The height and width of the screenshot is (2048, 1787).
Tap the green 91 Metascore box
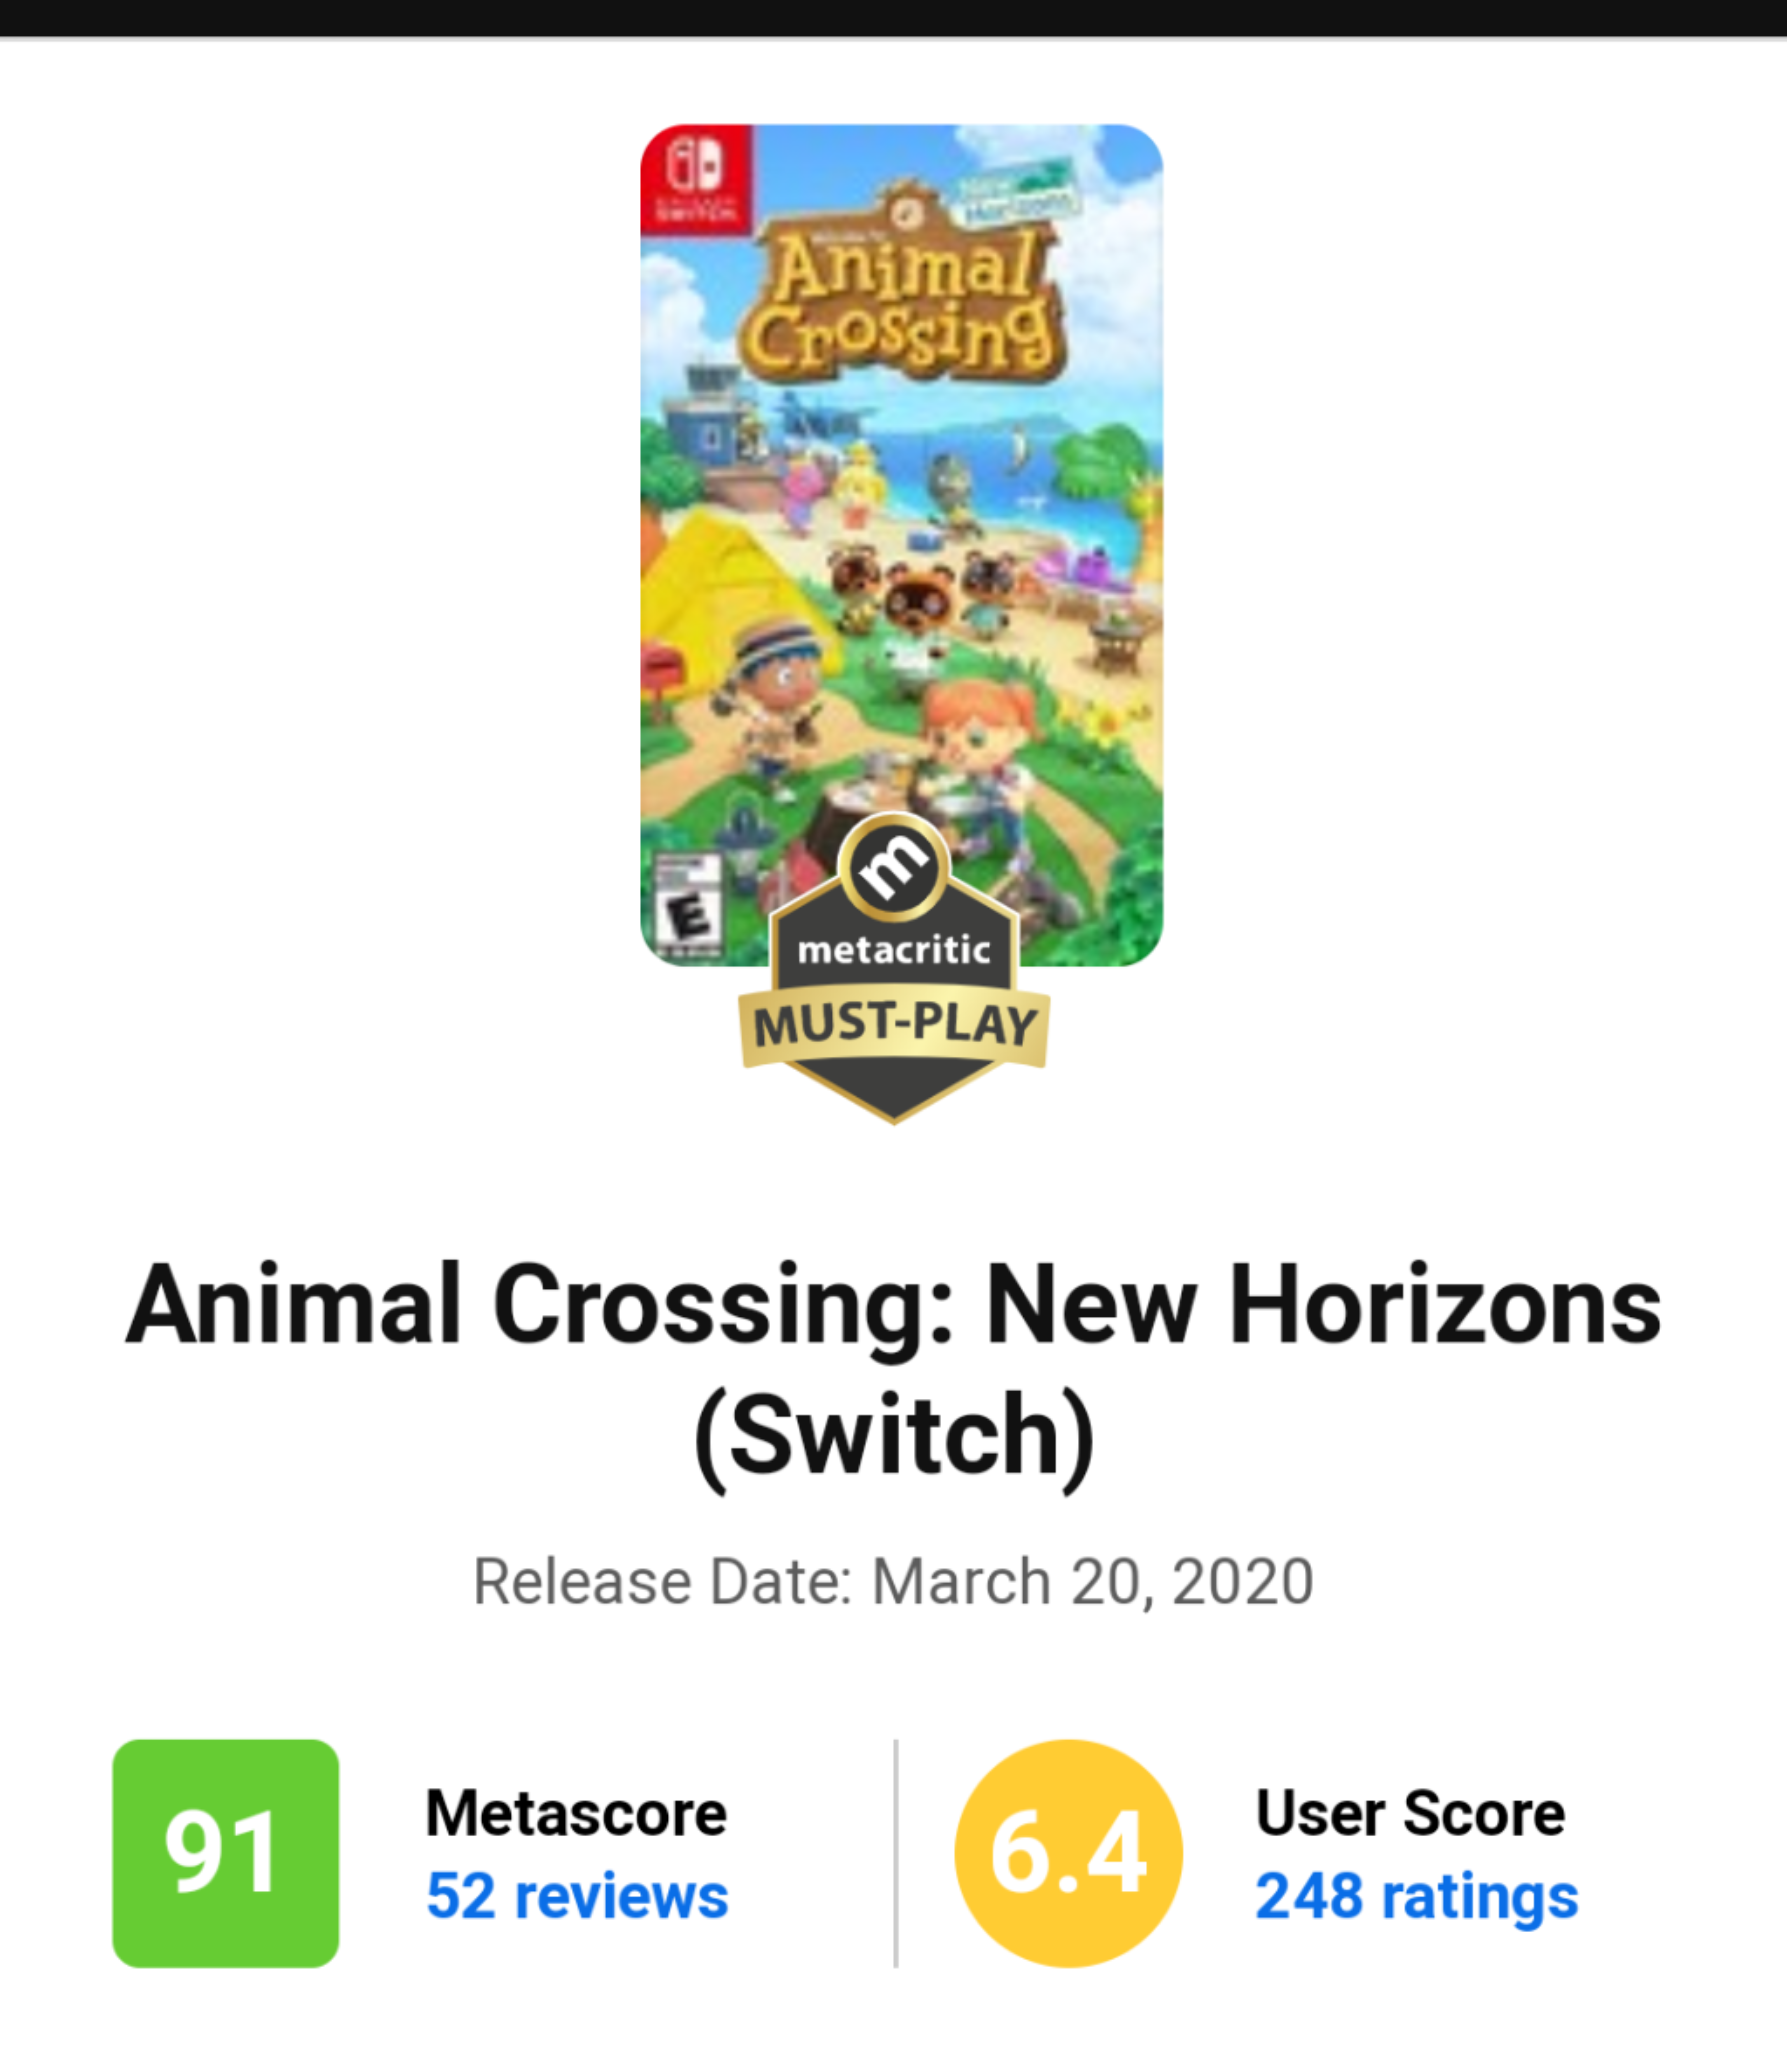[225, 1853]
